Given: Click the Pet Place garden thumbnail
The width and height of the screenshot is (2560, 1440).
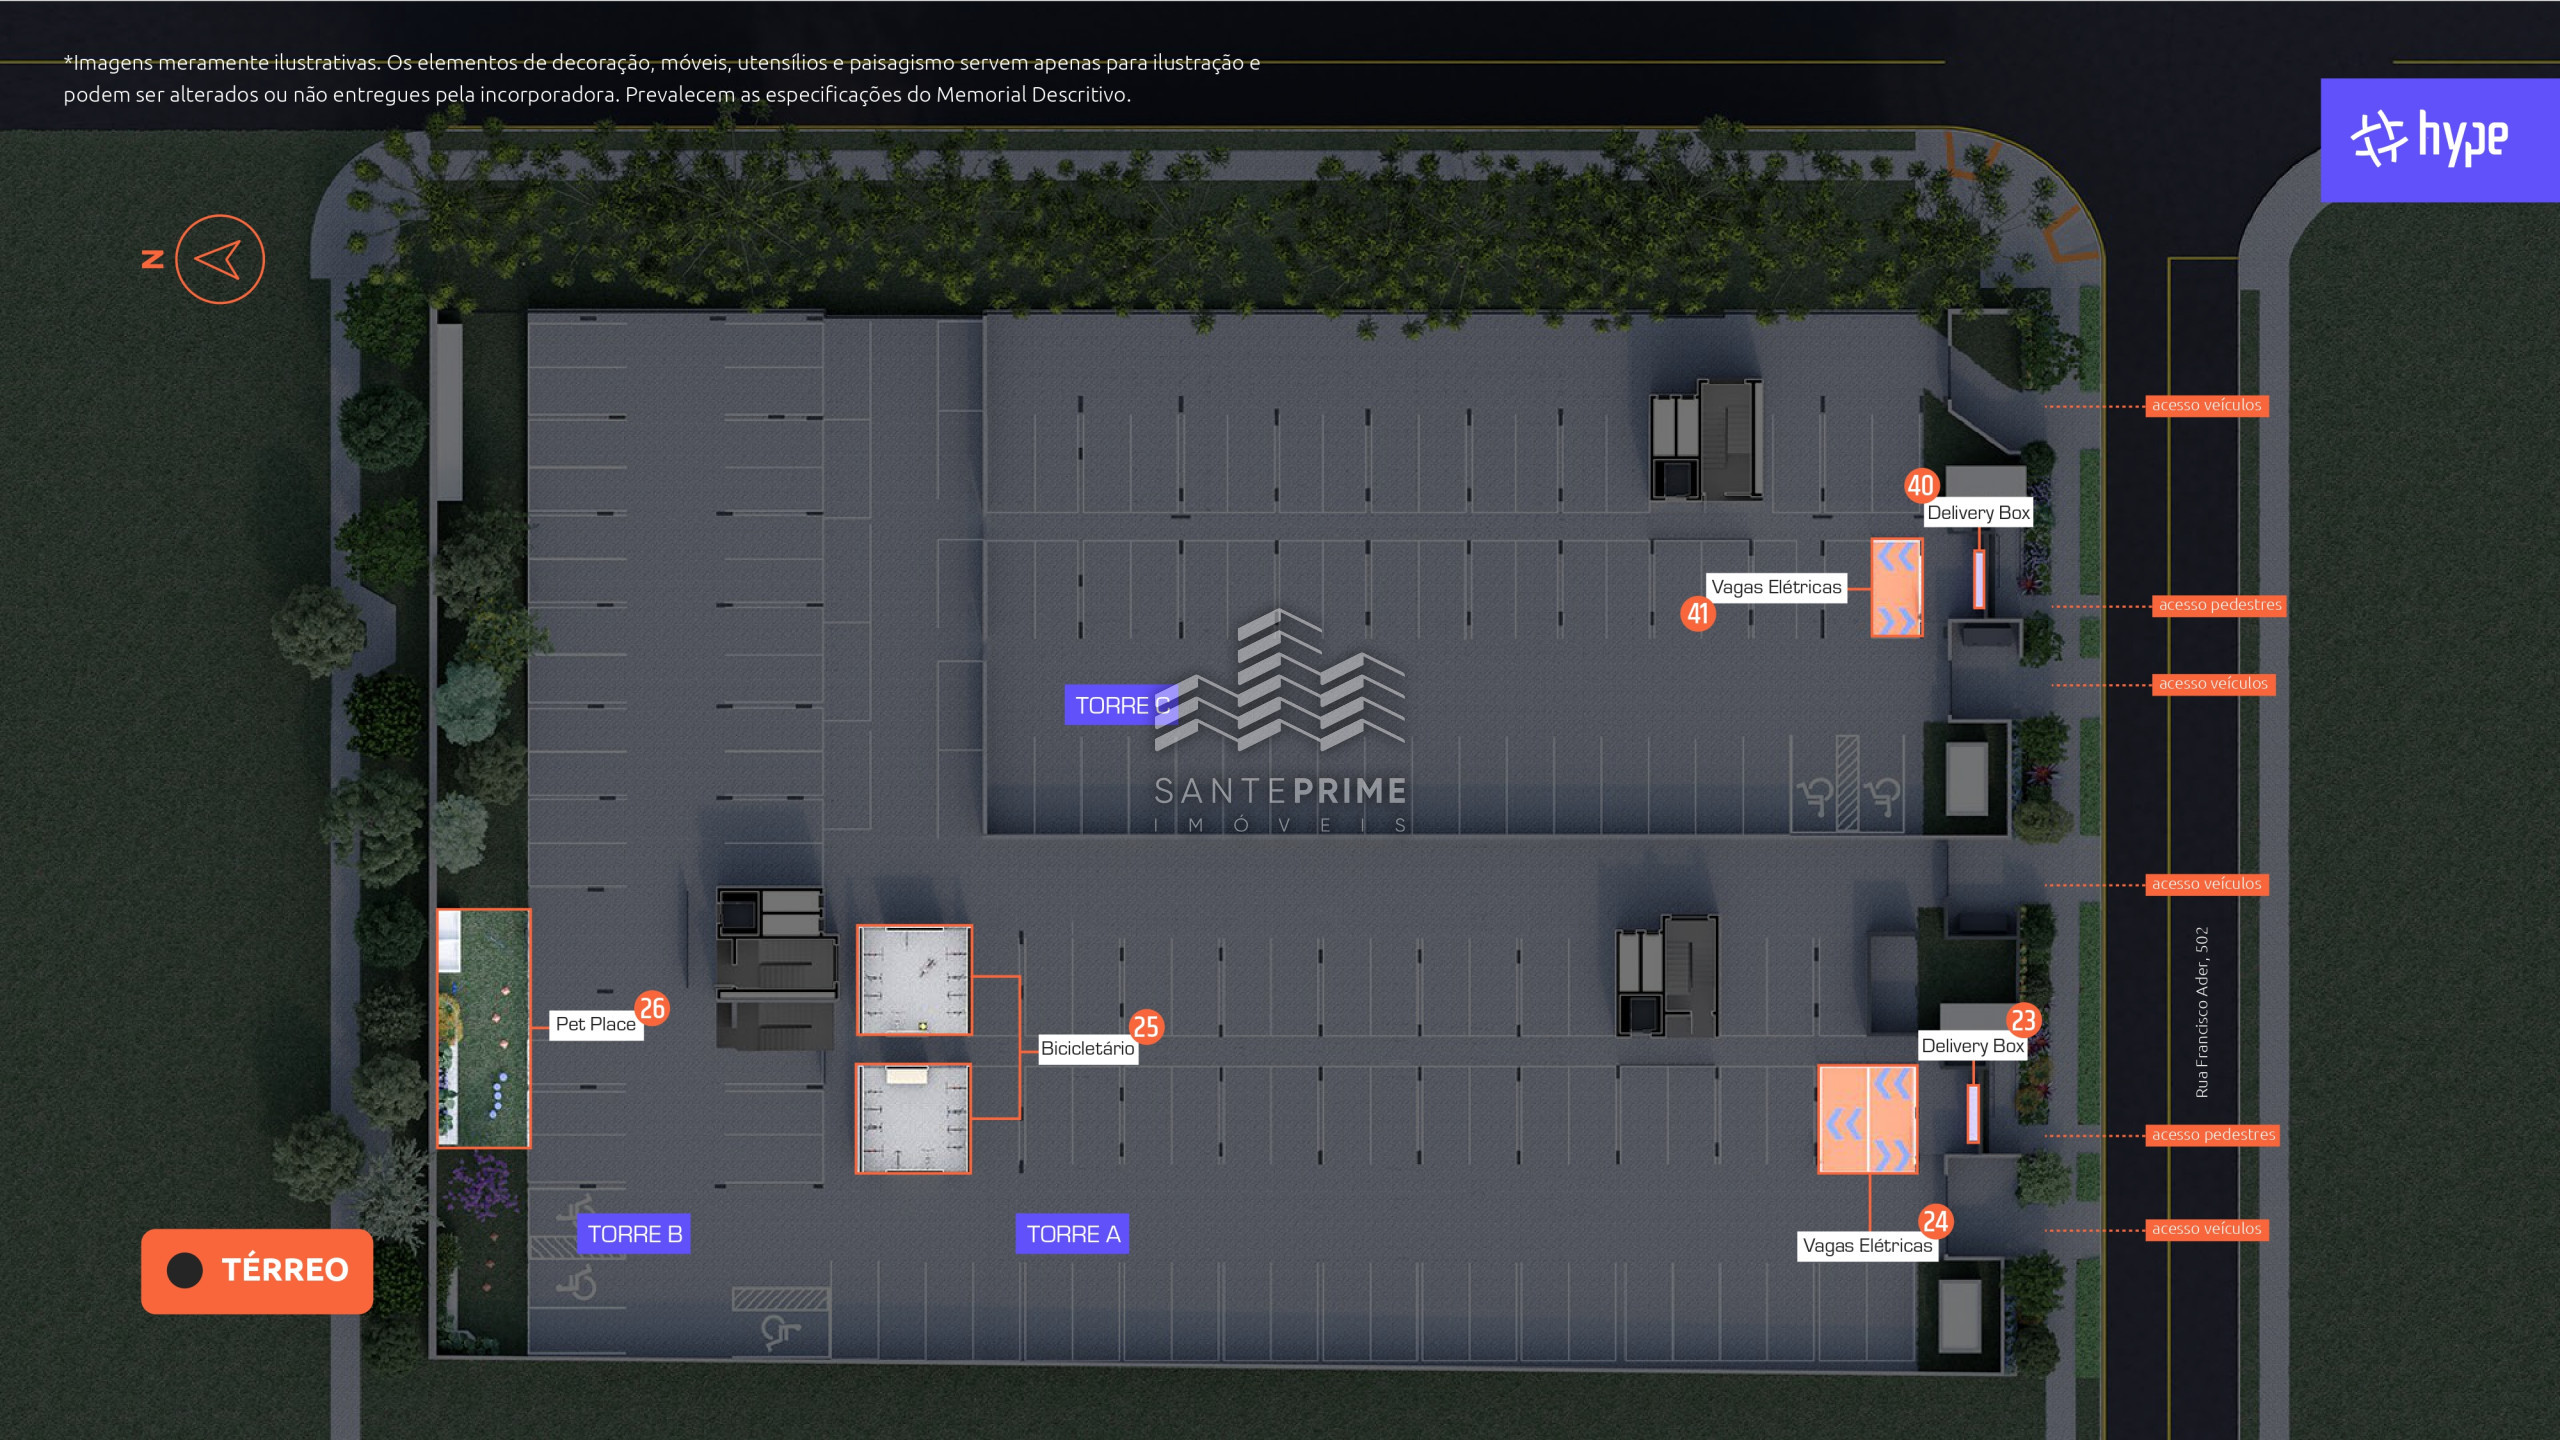Looking at the screenshot, I should [483, 1028].
